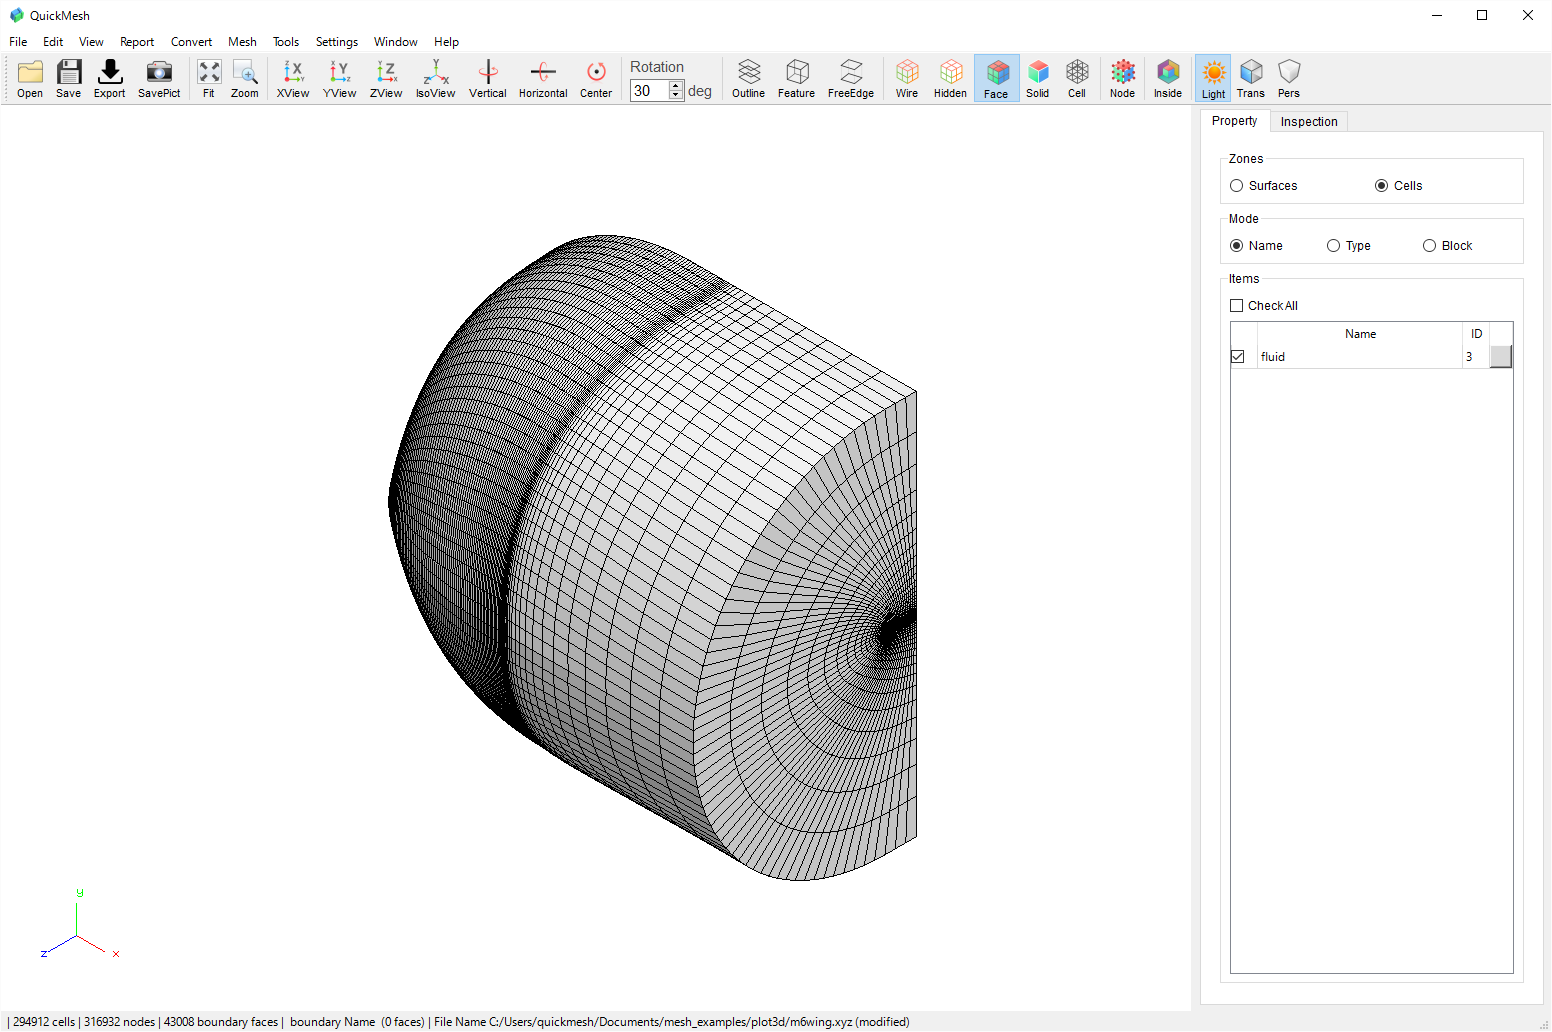Toggle Face rendering mode
This screenshot has height=1032, width=1552.
click(997, 78)
